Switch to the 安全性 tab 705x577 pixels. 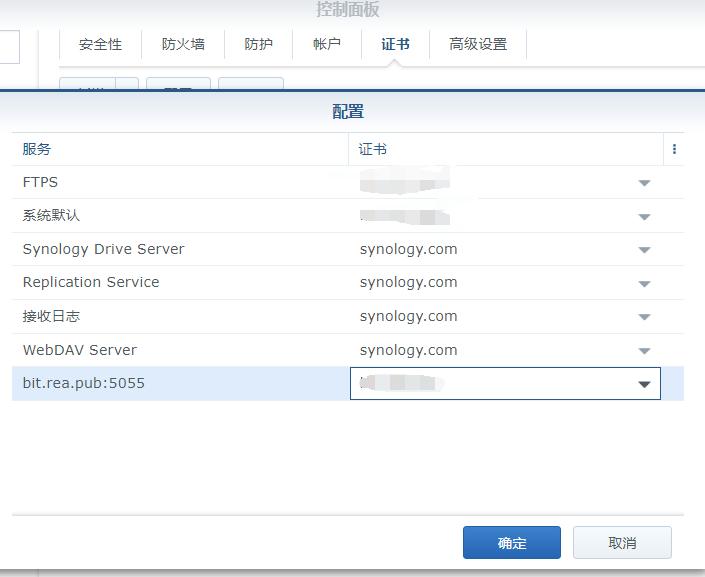click(100, 44)
